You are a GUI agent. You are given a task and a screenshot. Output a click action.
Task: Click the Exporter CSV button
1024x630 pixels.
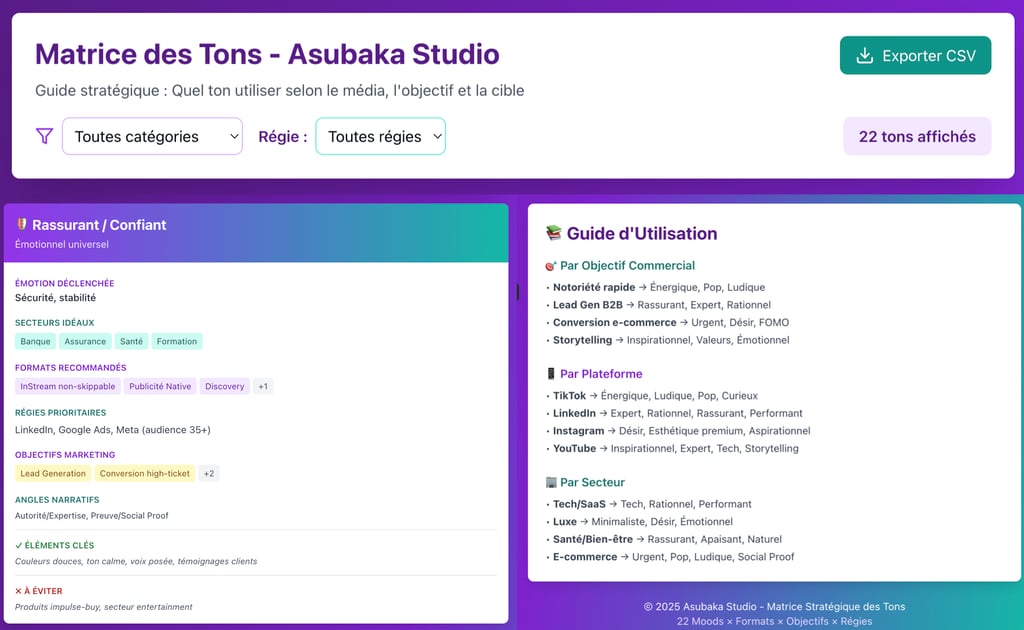(x=915, y=55)
